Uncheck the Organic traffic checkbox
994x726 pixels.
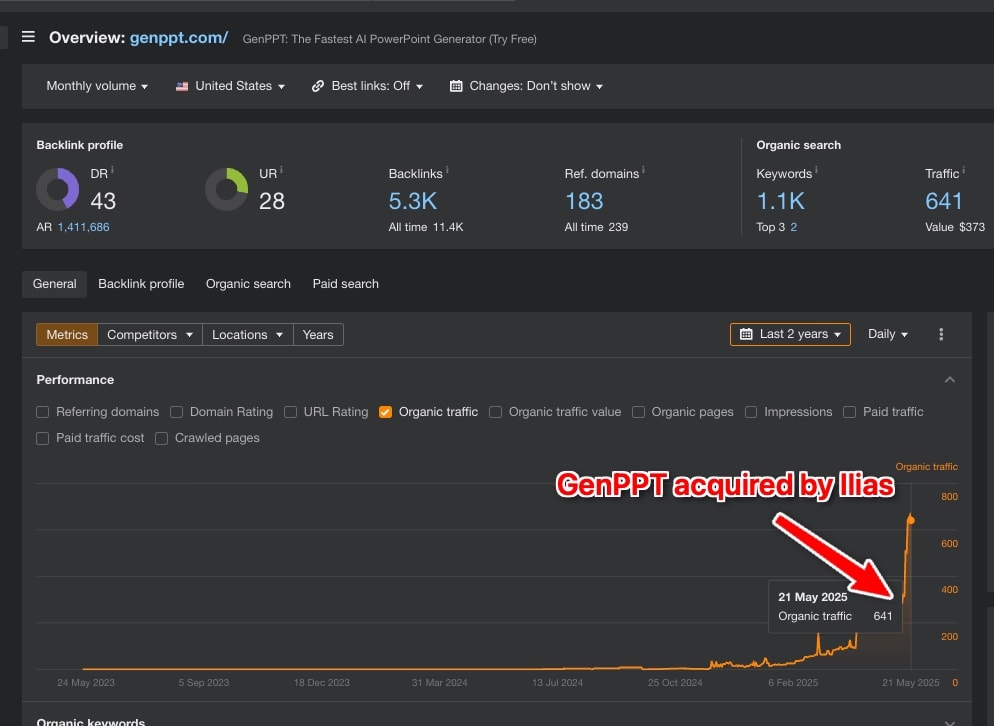[x=386, y=412]
